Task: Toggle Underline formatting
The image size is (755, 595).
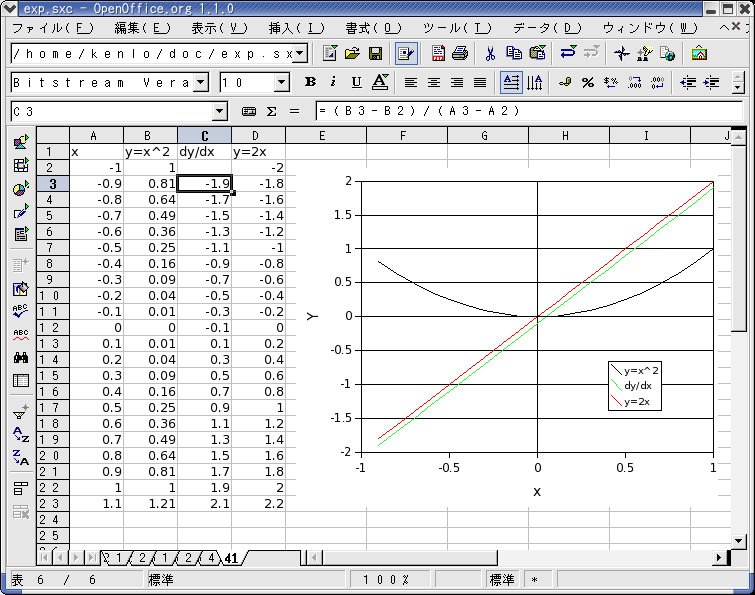Action: (356, 82)
